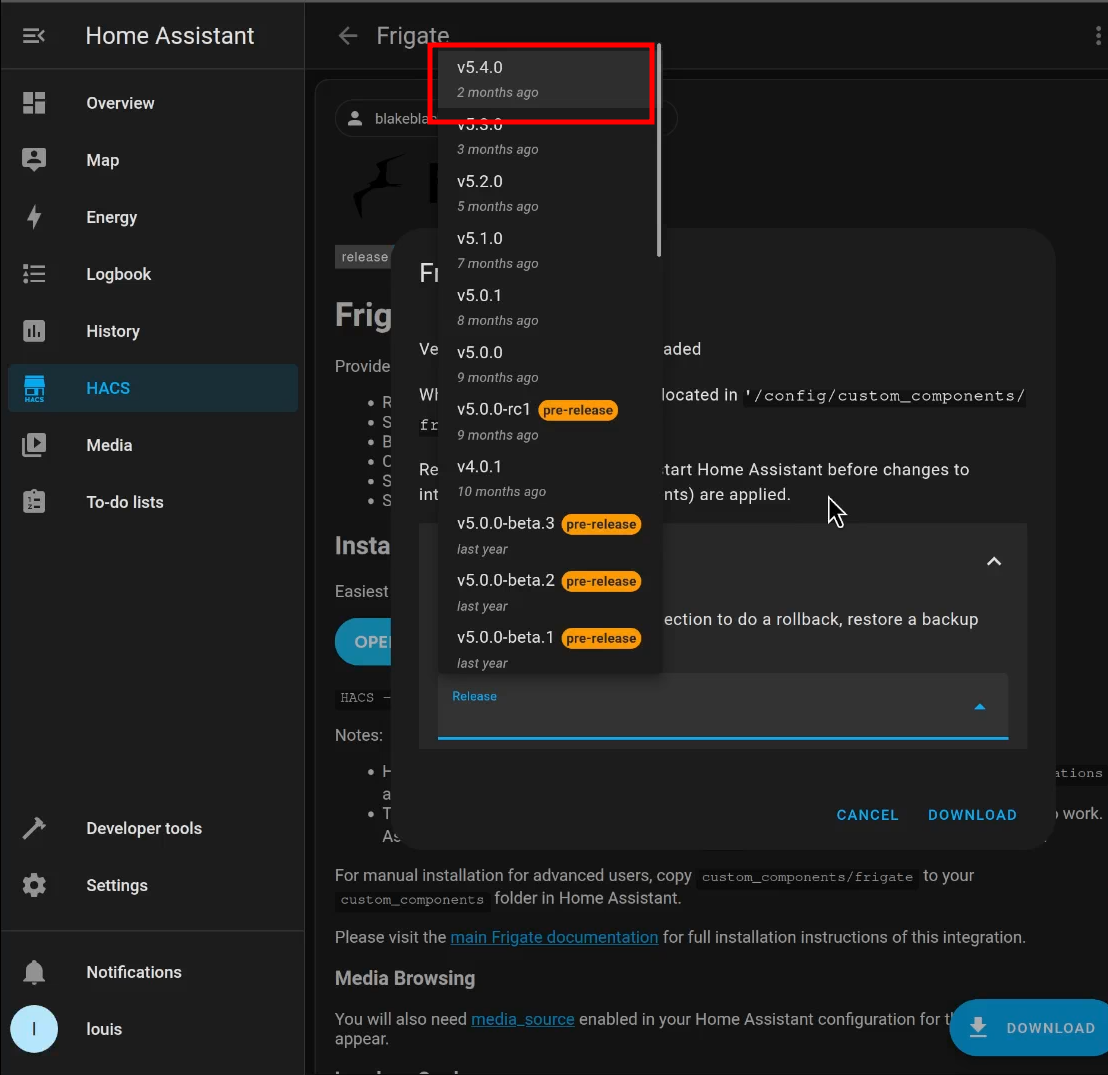
Task: Go back with the arrow beside Frigate
Action: click(x=348, y=35)
